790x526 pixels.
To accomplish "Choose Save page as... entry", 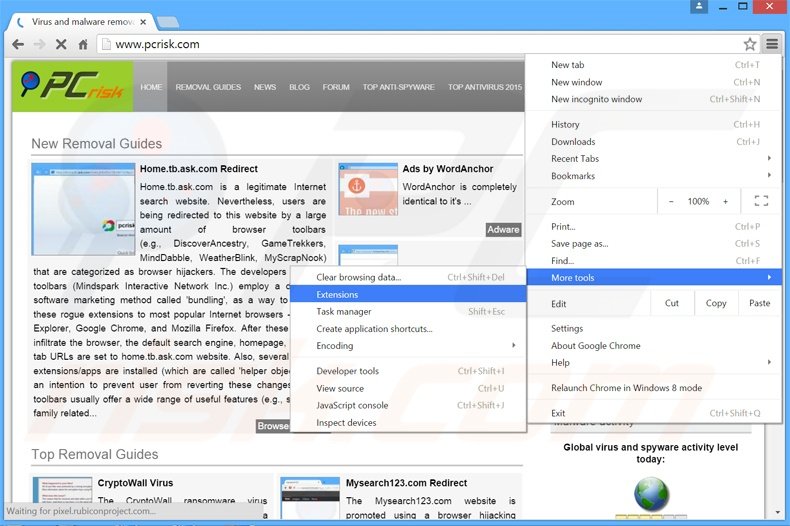I will (x=654, y=243).
